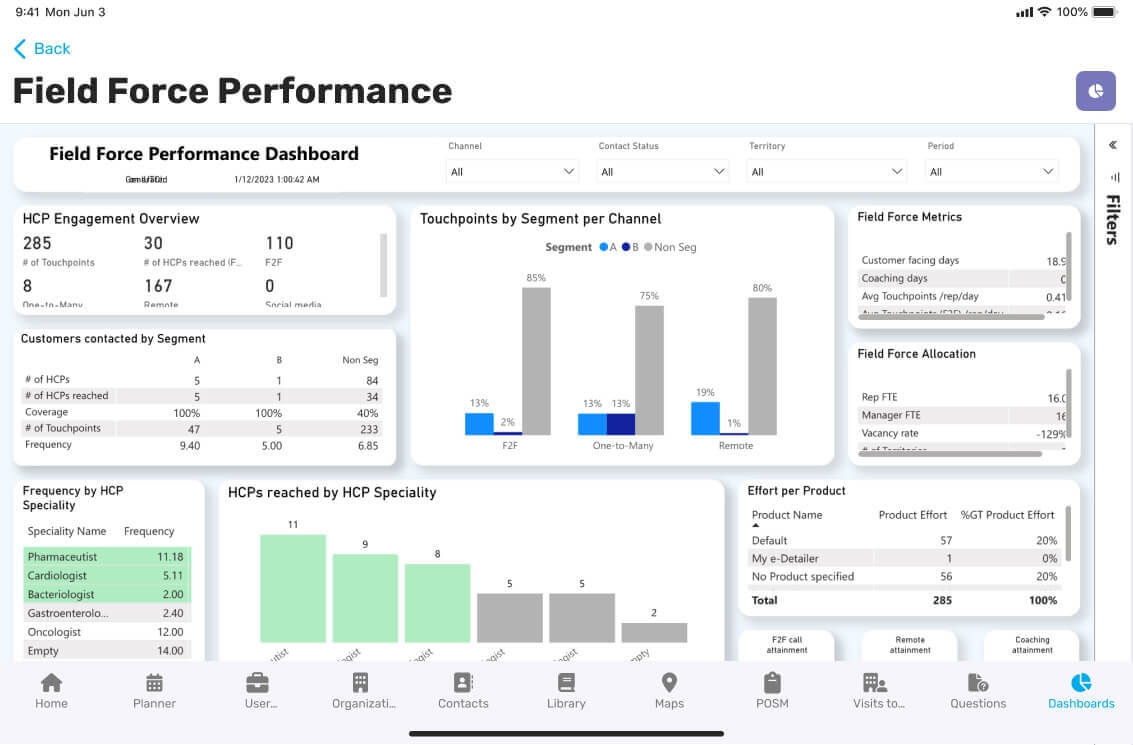This screenshot has width=1133, height=745.
Task: Click the # of HCPs reached row
Action: [202, 396]
